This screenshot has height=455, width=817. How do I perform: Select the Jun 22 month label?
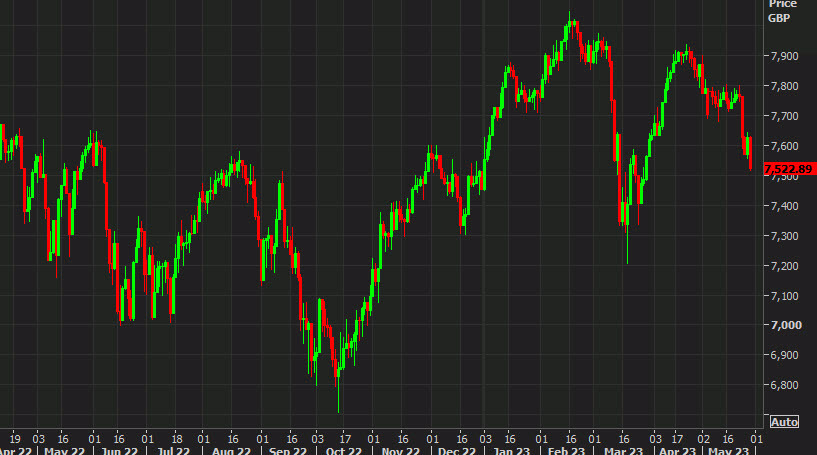pyautogui.click(x=119, y=450)
